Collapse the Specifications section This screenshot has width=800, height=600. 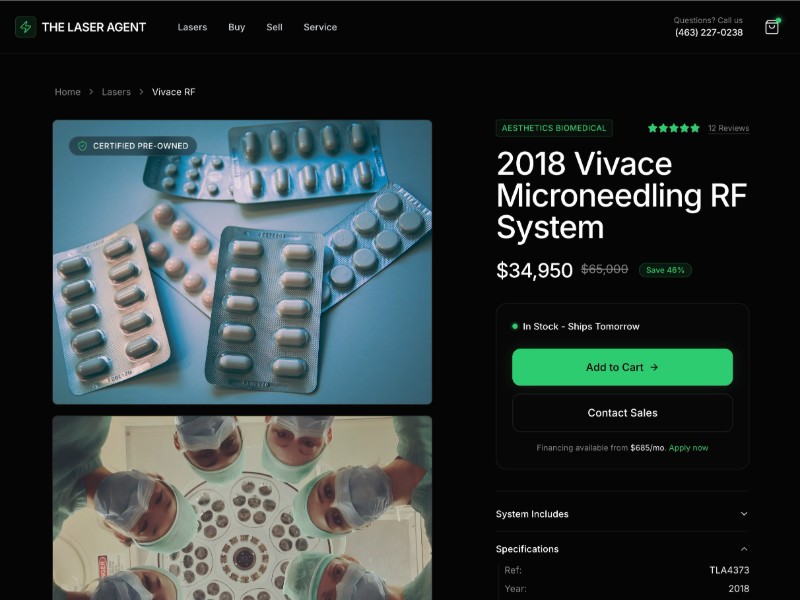coord(622,549)
